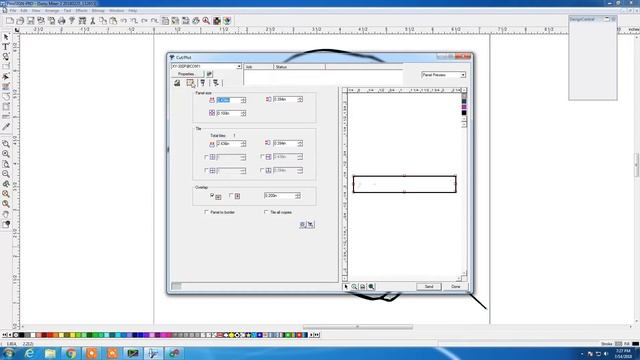Open the Bitmap menu

98,11
